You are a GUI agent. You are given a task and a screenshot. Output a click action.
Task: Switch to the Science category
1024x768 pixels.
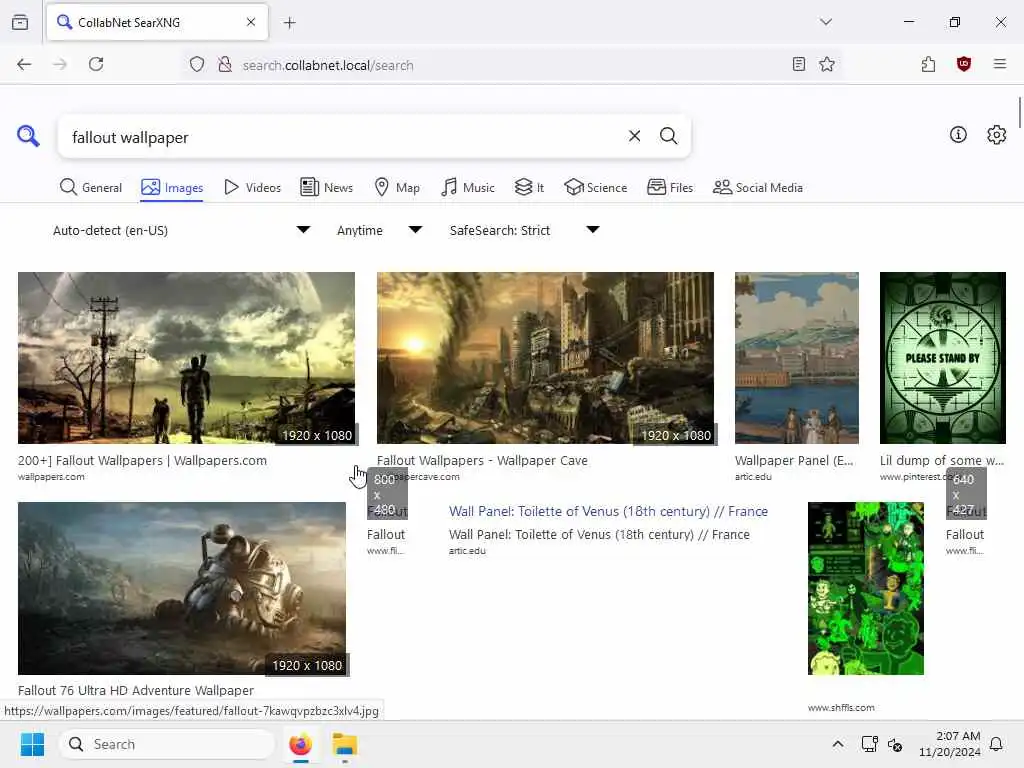[x=596, y=187]
